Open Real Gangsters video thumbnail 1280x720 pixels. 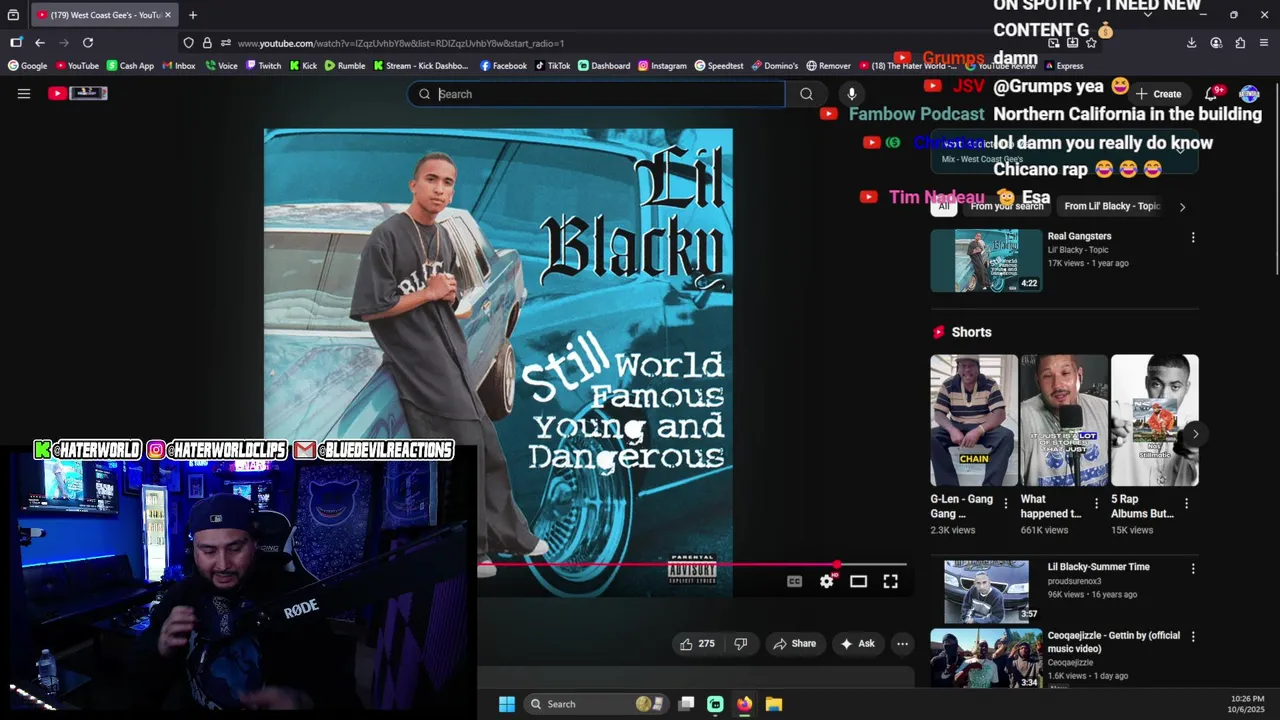pyautogui.click(x=986, y=261)
